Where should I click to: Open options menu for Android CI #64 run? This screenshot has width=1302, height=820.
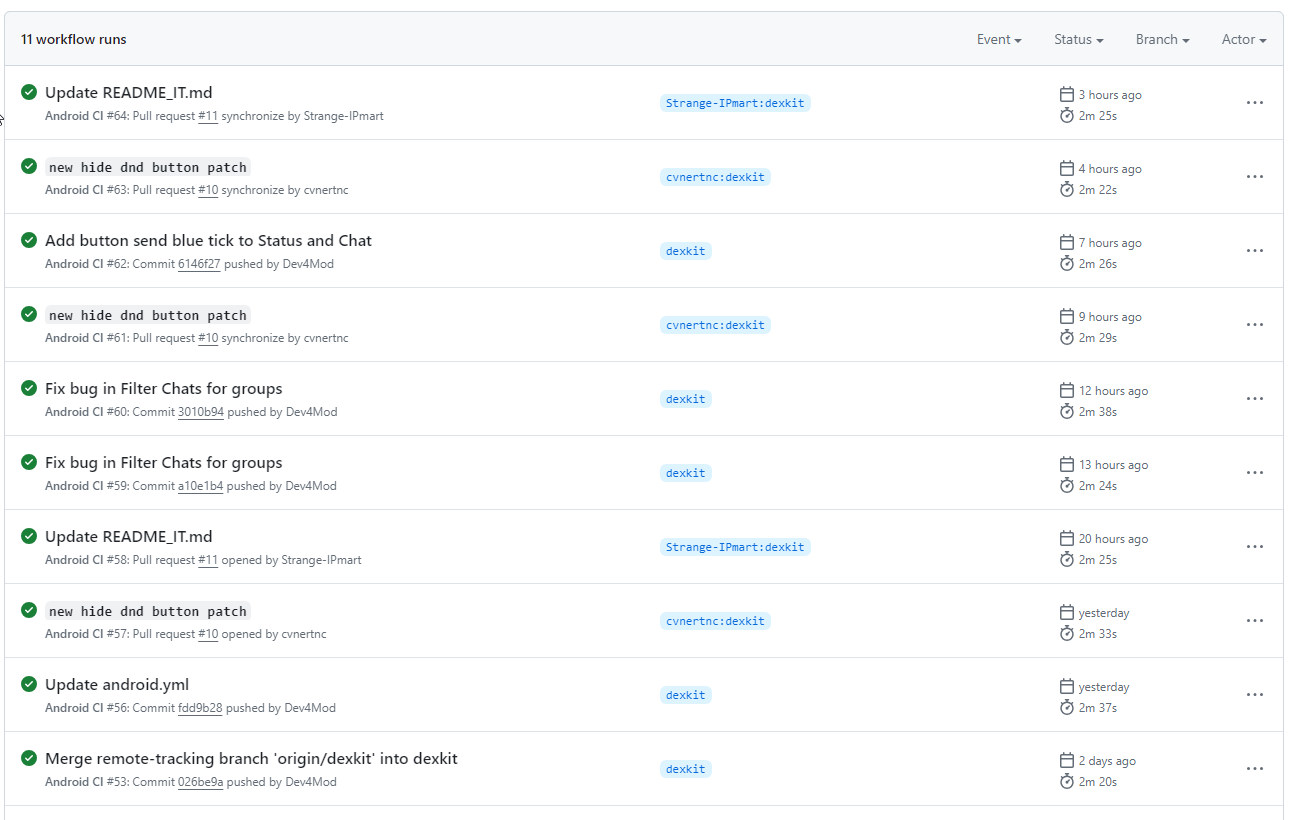(x=1254, y=103)
